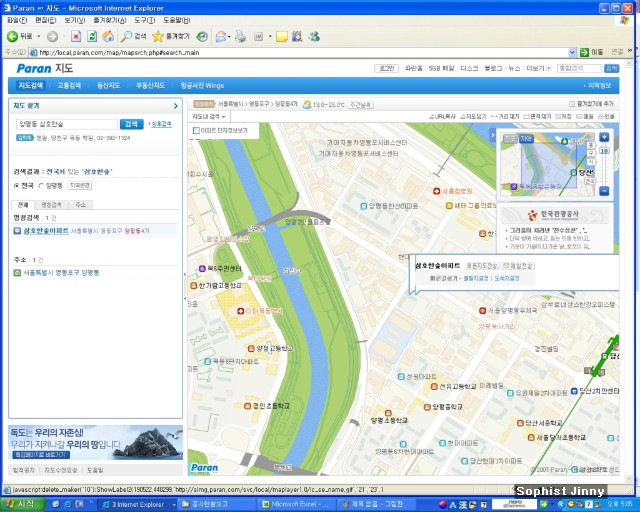
Task: Click the 통합검색 input field at top right
Action: point(579,69)
